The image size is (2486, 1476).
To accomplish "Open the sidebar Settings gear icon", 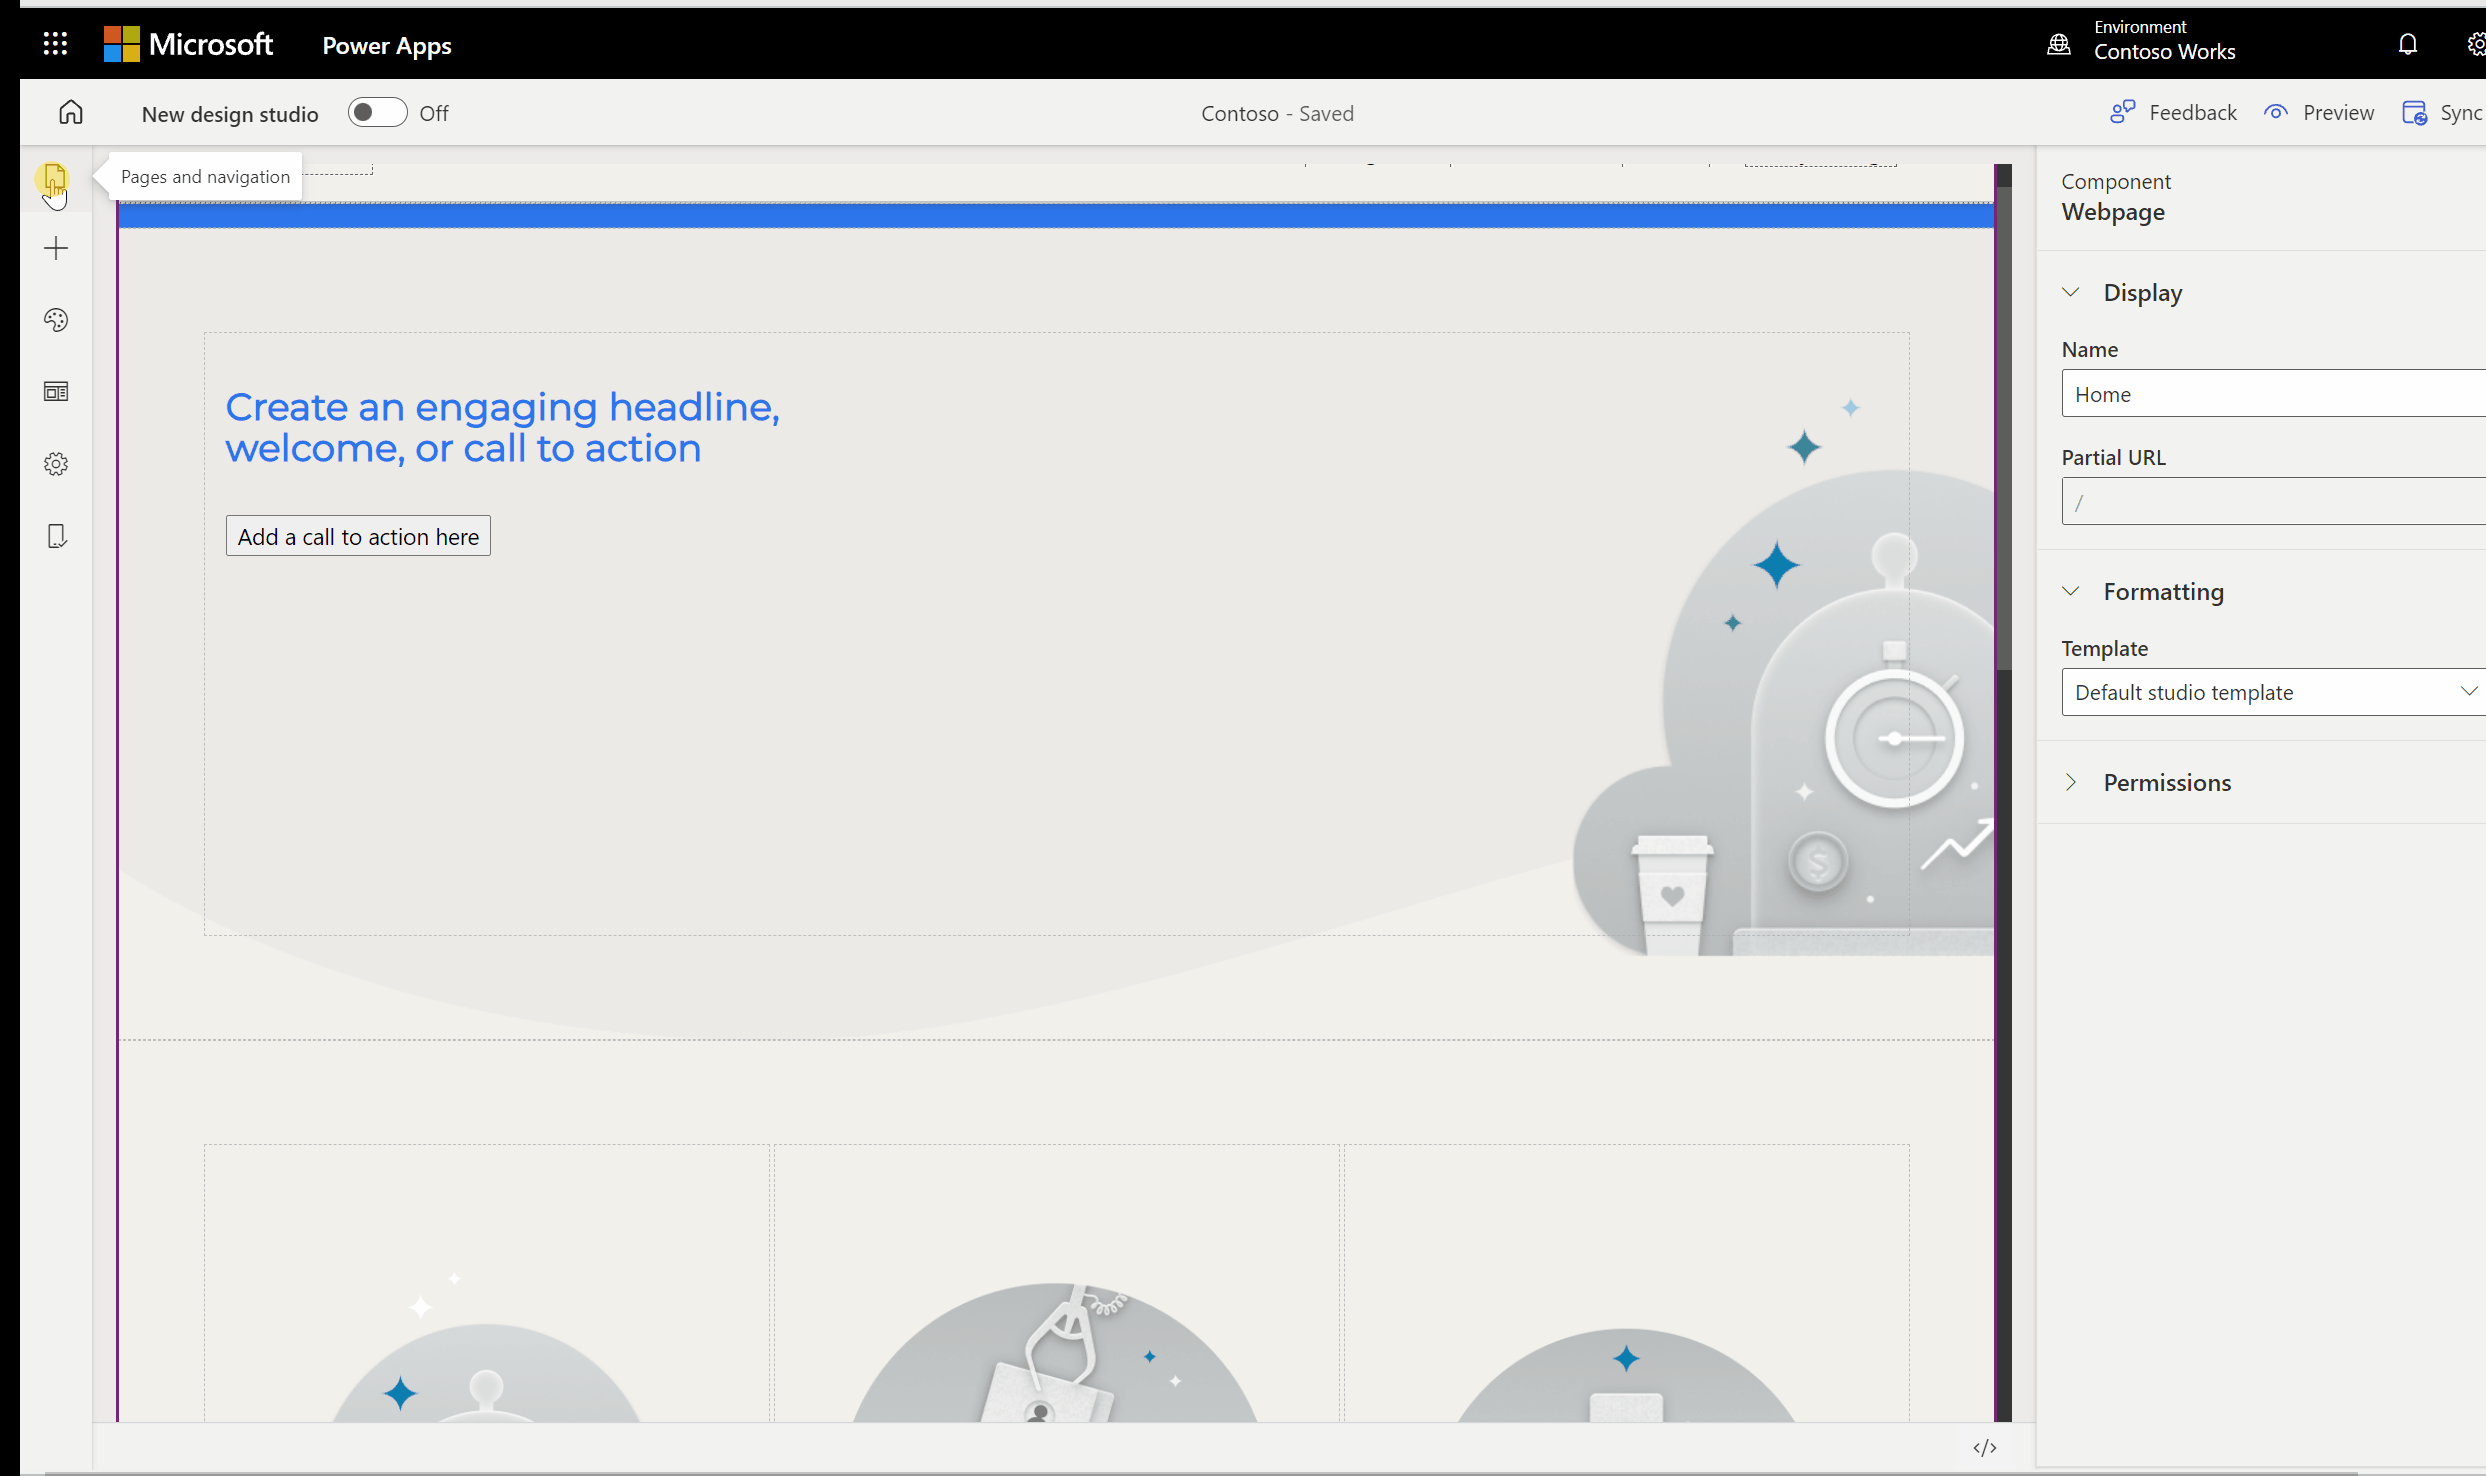I will tap(56, 464).
